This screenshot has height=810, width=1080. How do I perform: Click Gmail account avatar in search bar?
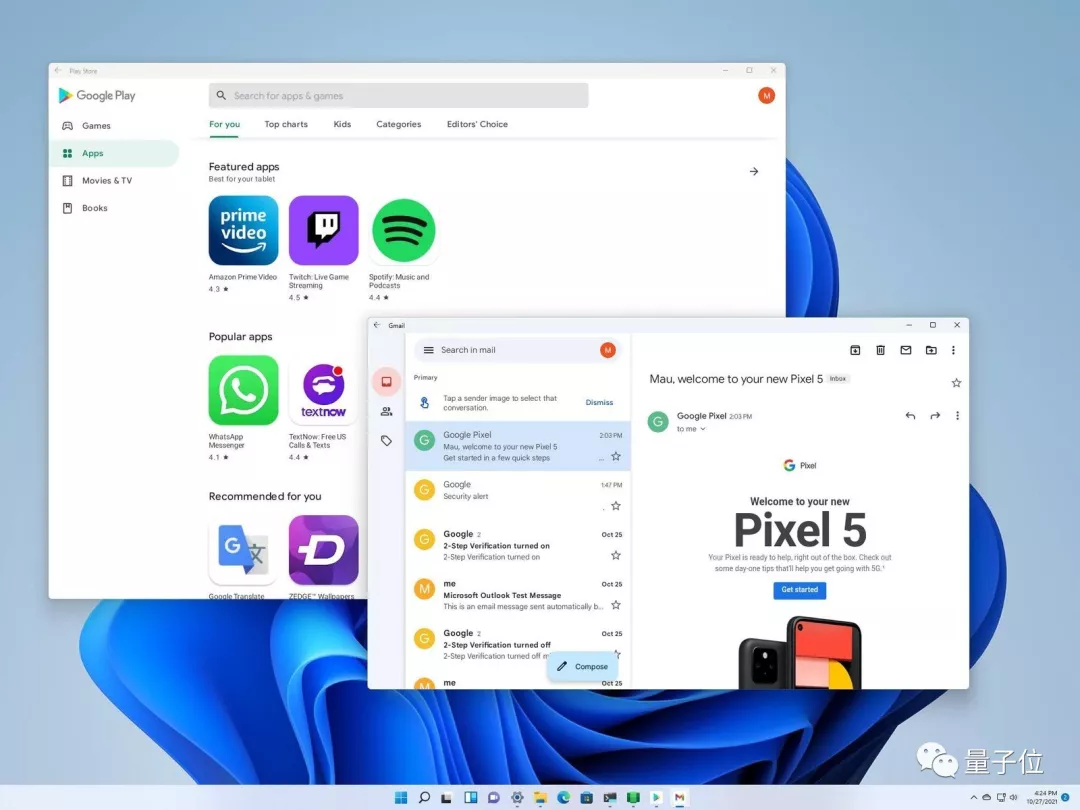click(608, 350)
